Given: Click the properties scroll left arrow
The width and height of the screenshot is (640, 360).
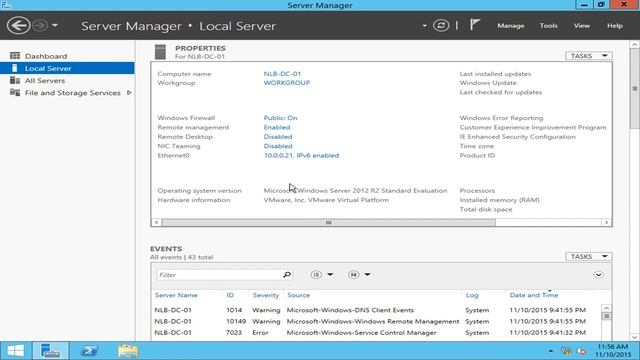Looking at the screenshot, I should 156,222.
